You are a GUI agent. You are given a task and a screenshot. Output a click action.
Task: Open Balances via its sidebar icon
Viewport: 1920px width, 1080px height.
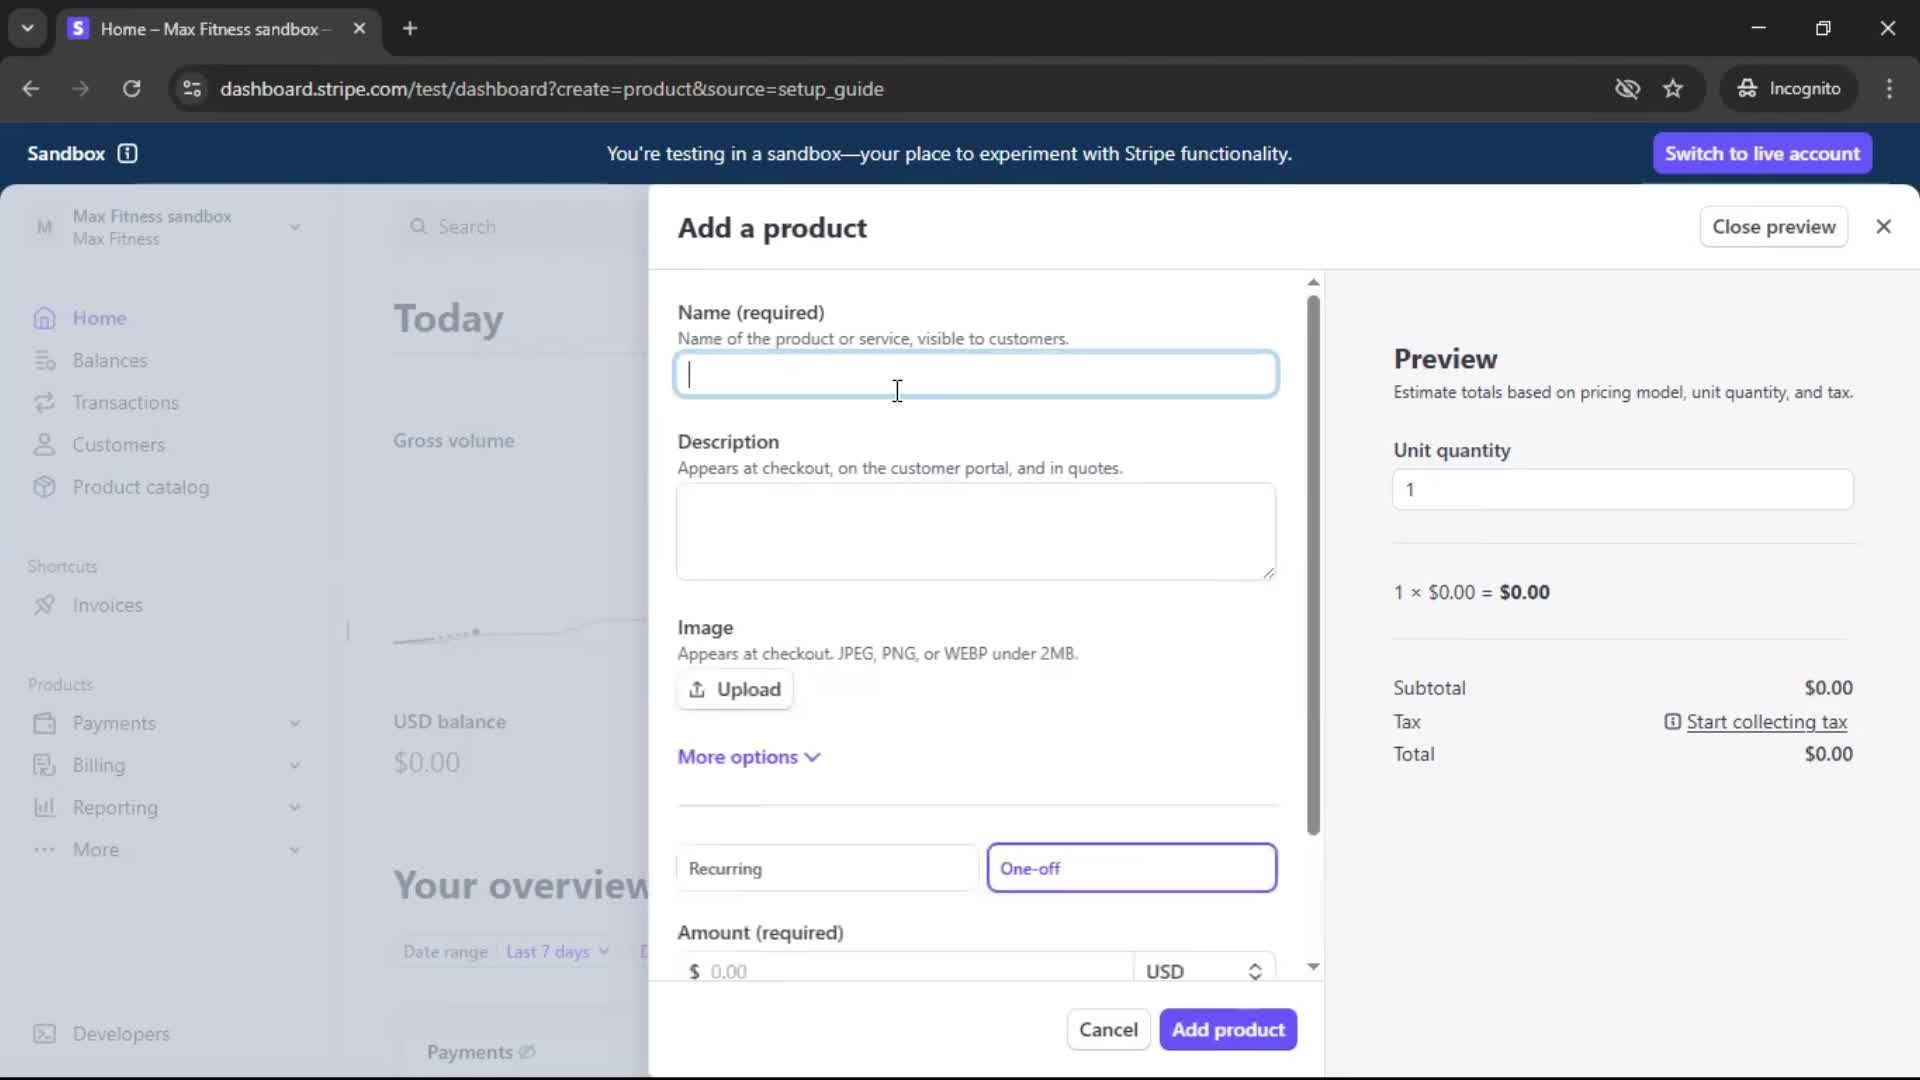44,360
